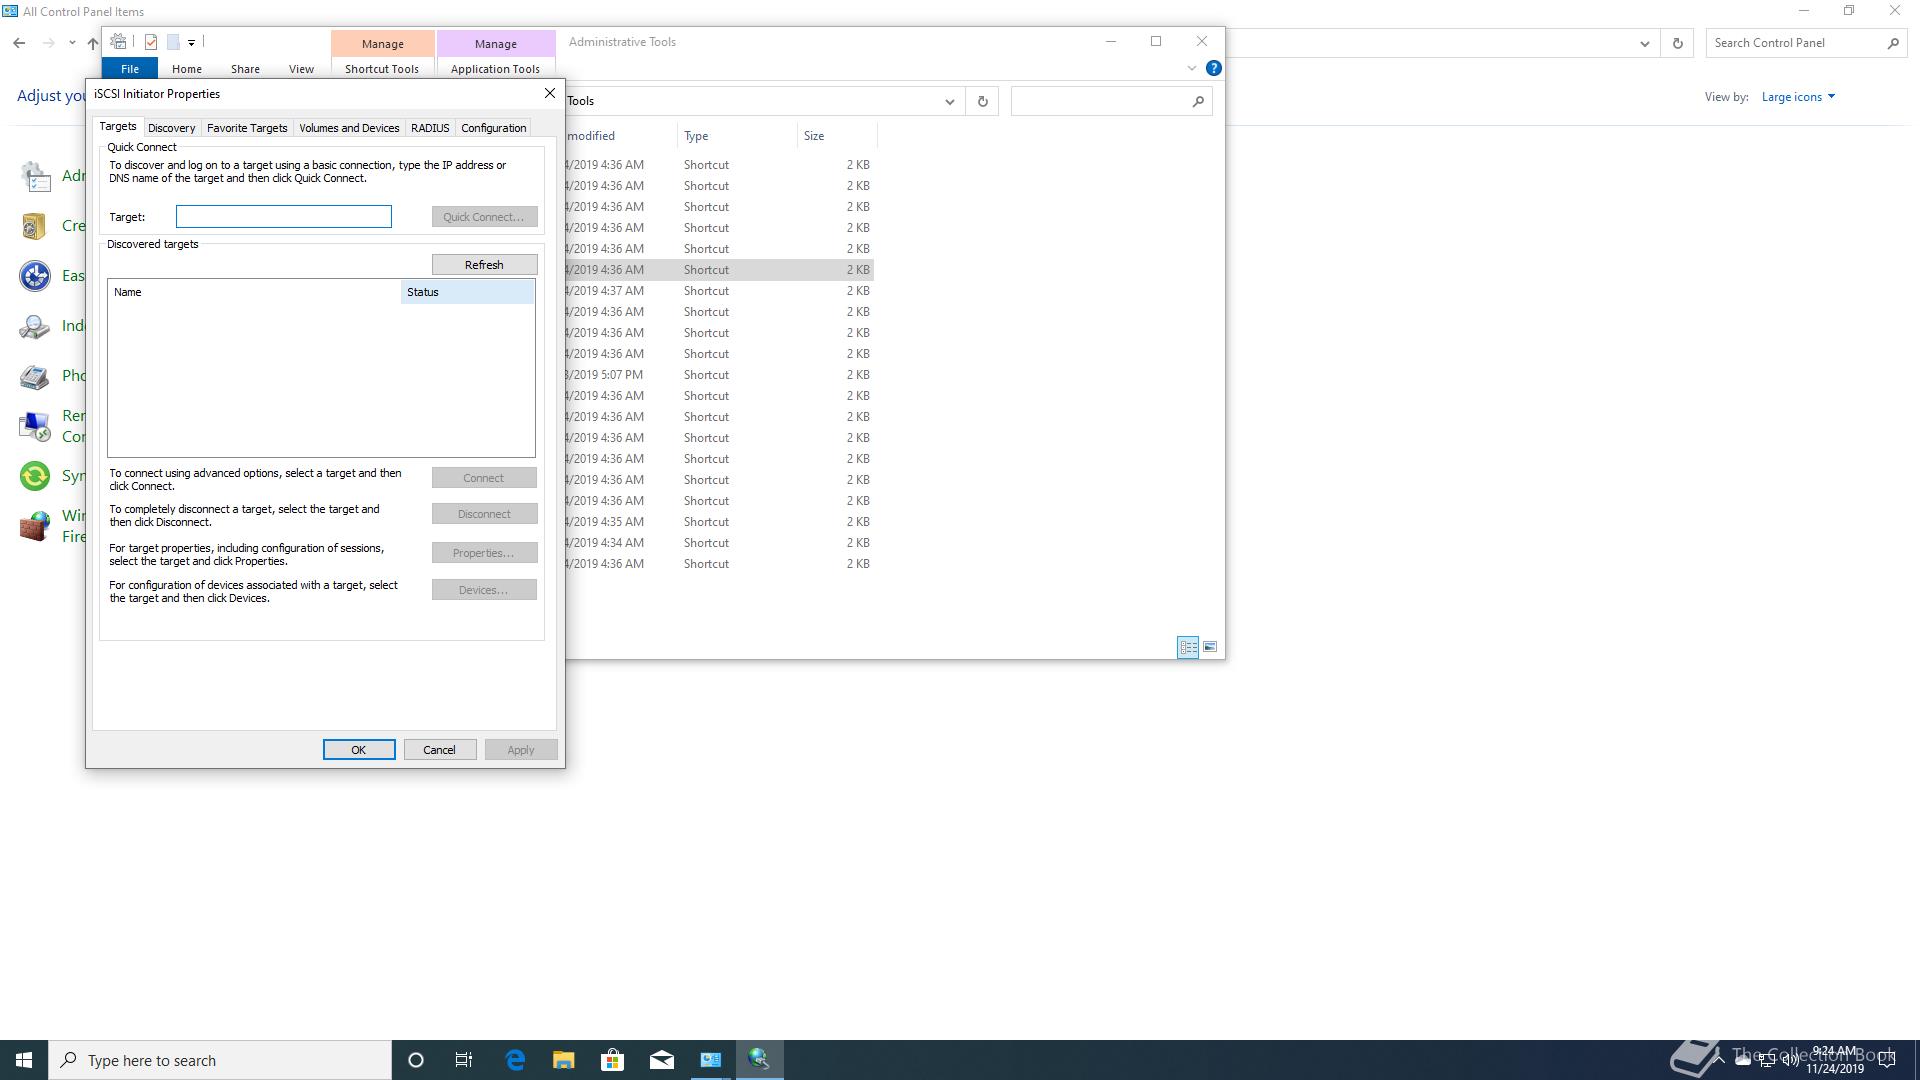
Task: Close iSCSI Initiator Properties with X
Action: 549,93
